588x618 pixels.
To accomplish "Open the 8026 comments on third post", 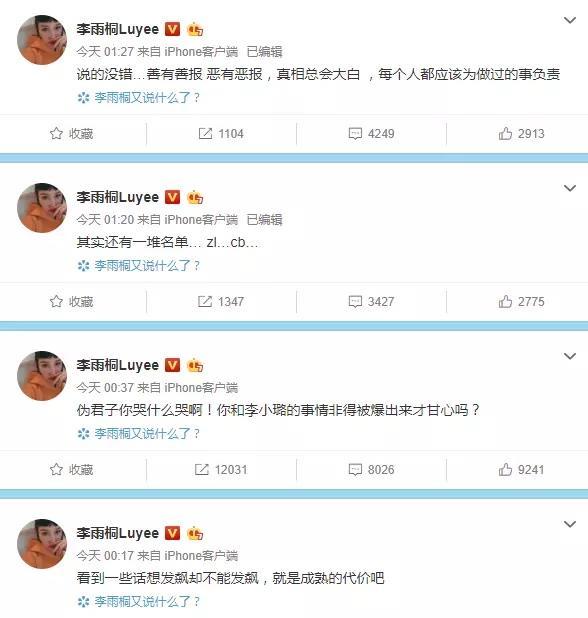I will pyautogui.click(x=371, y=469).
